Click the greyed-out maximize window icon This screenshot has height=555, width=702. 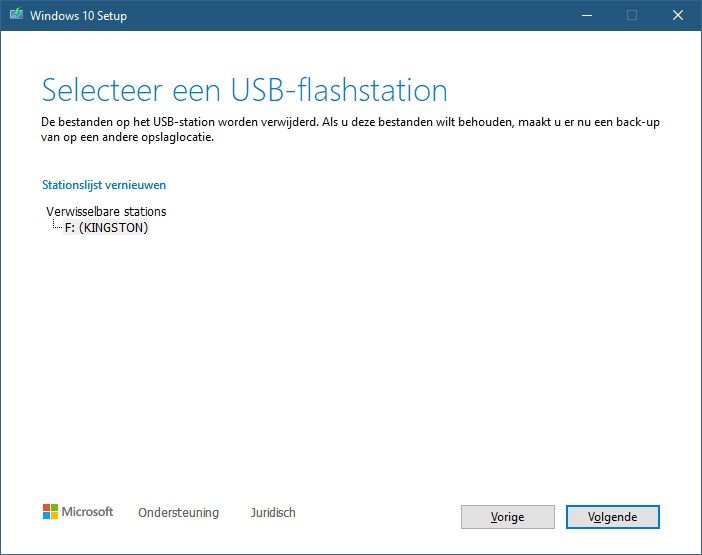(632, 15)
